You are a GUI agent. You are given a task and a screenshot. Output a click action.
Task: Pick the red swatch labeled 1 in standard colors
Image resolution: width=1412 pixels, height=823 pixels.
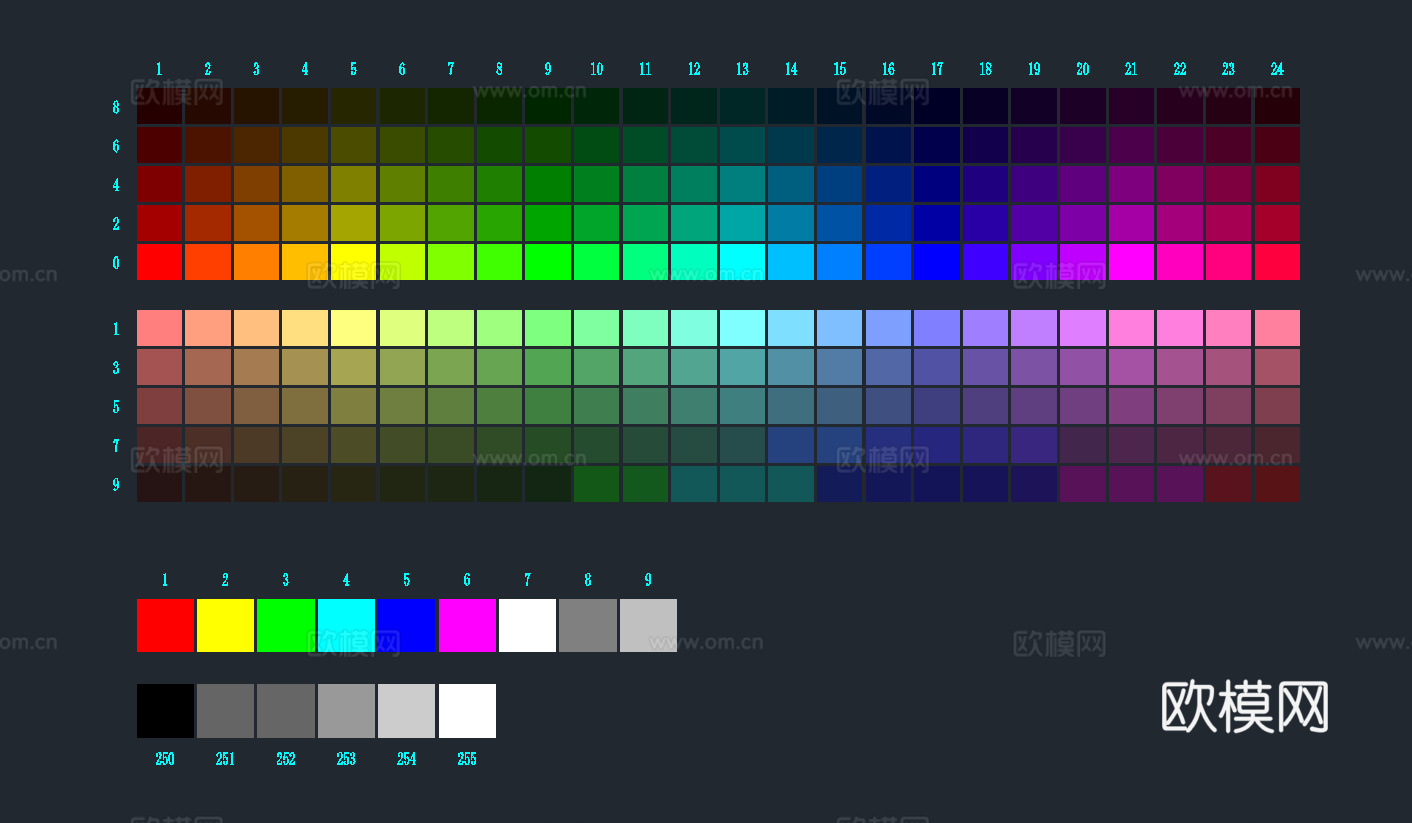(x=165, y=625)
